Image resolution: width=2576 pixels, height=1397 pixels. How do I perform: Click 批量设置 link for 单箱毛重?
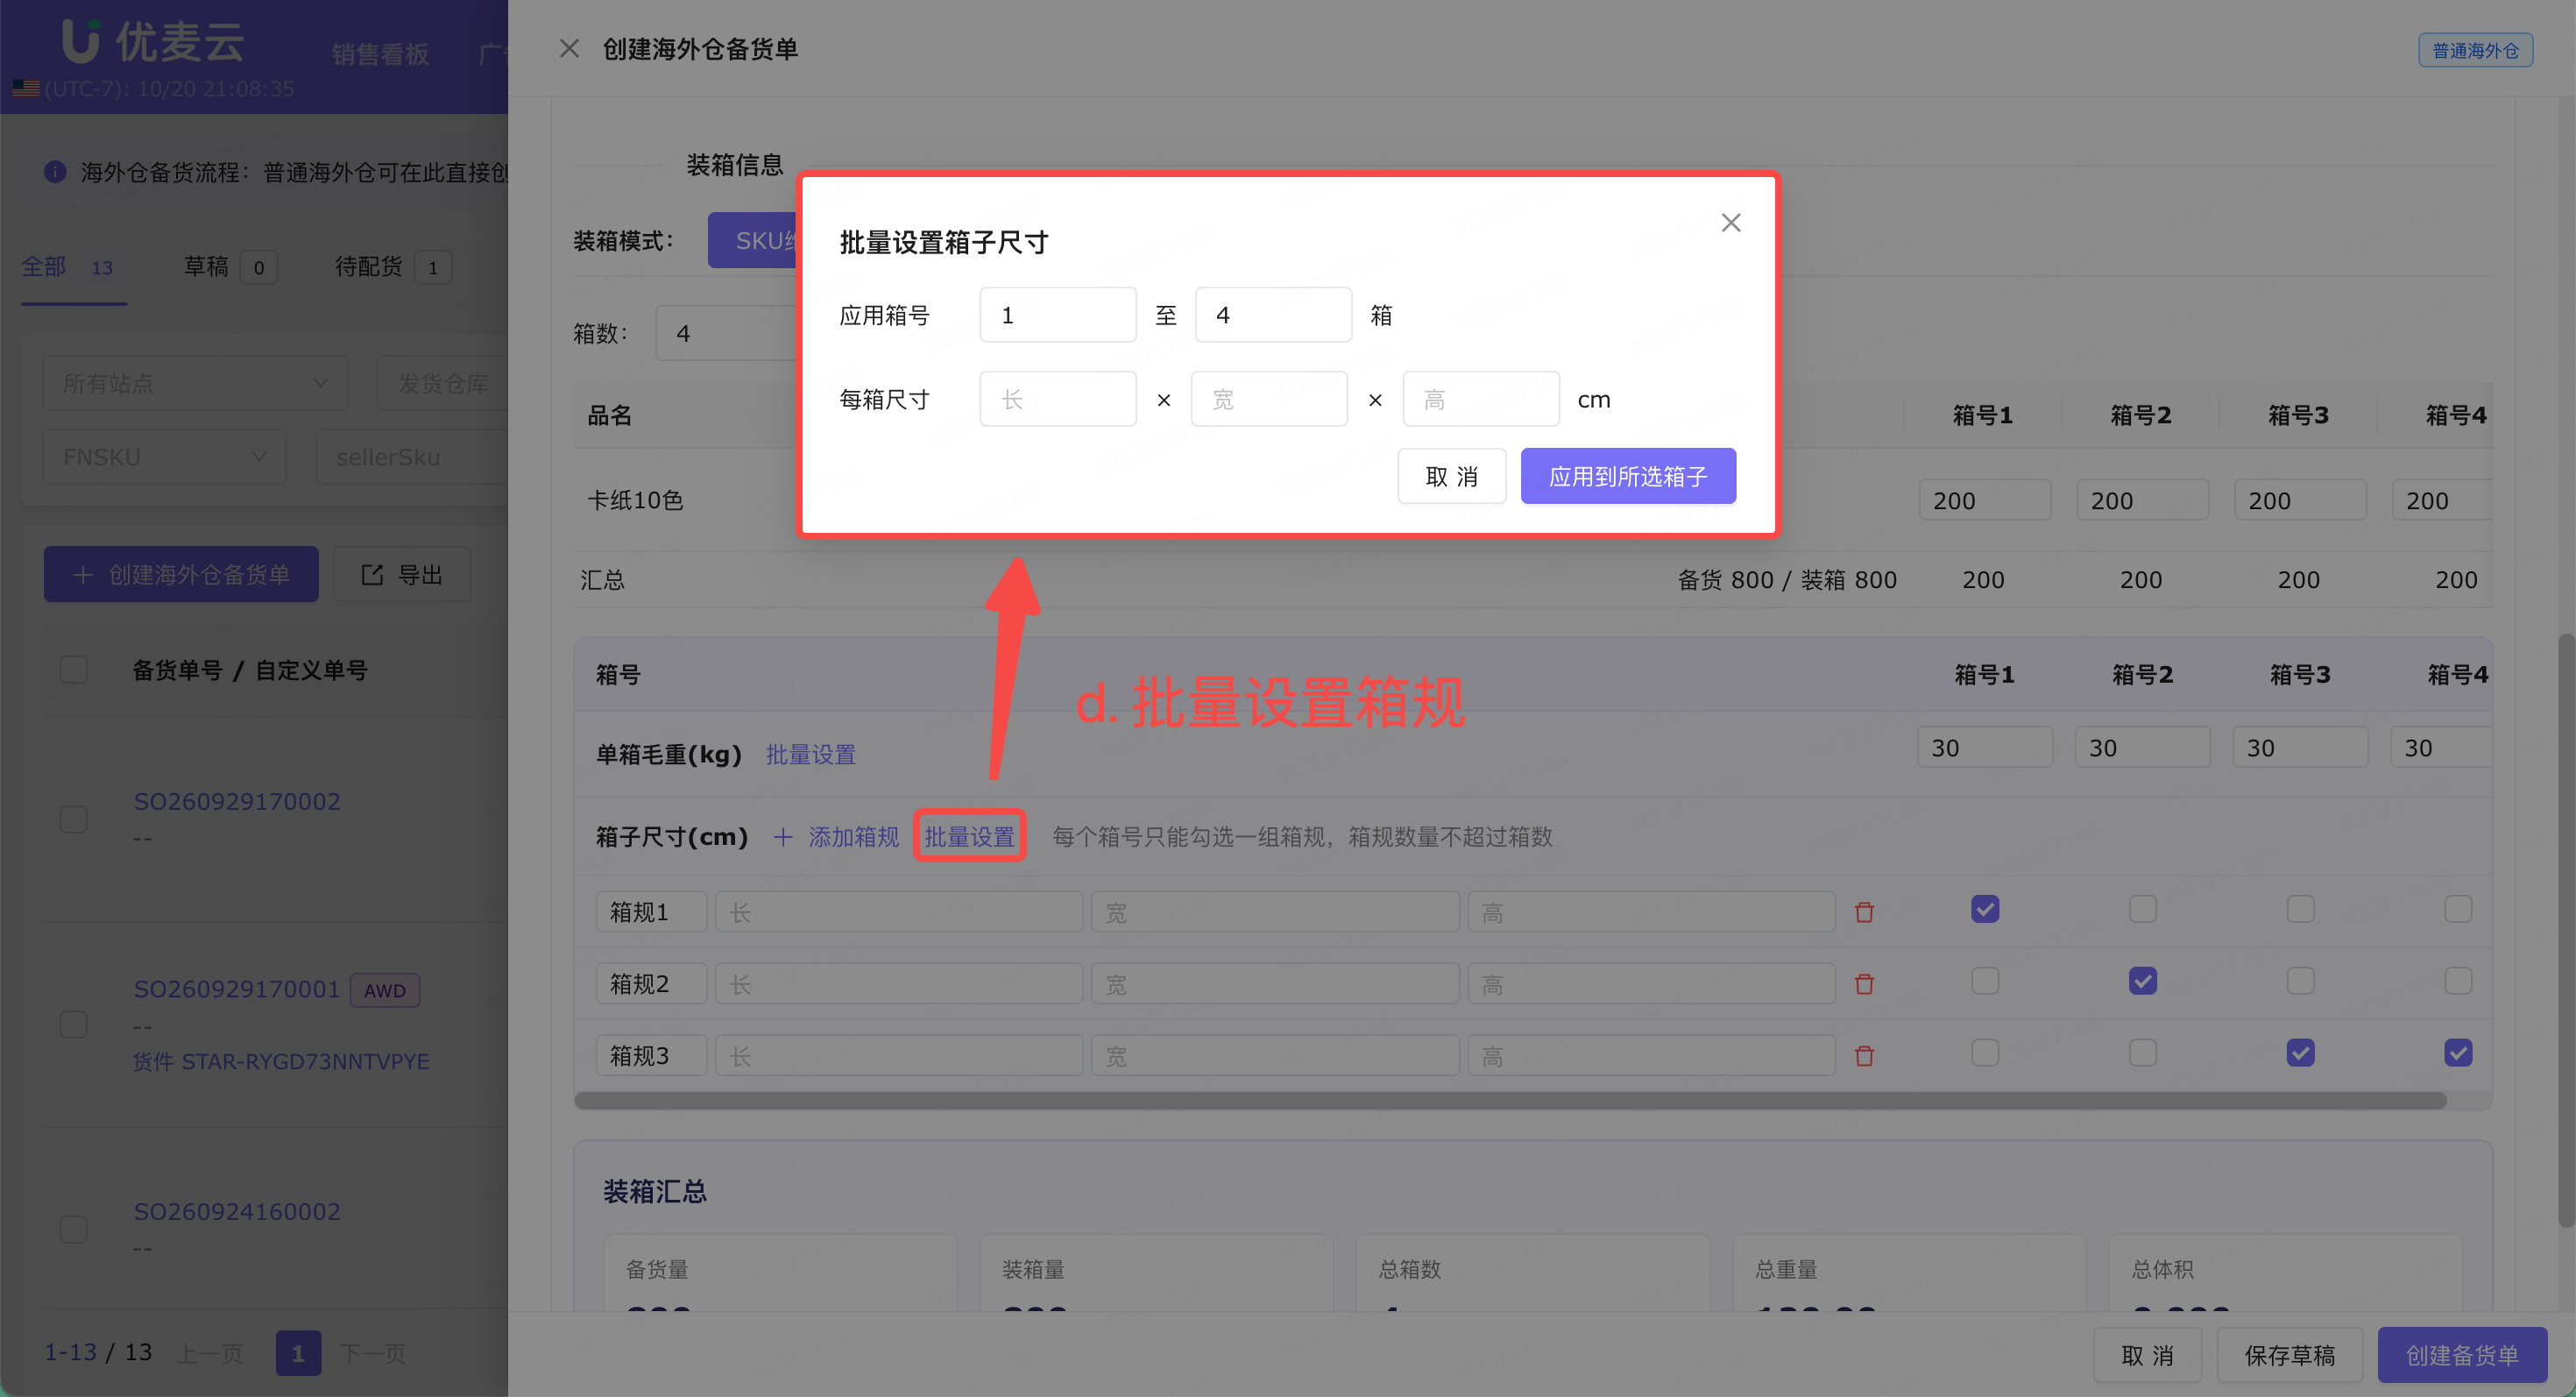[811, 754]
